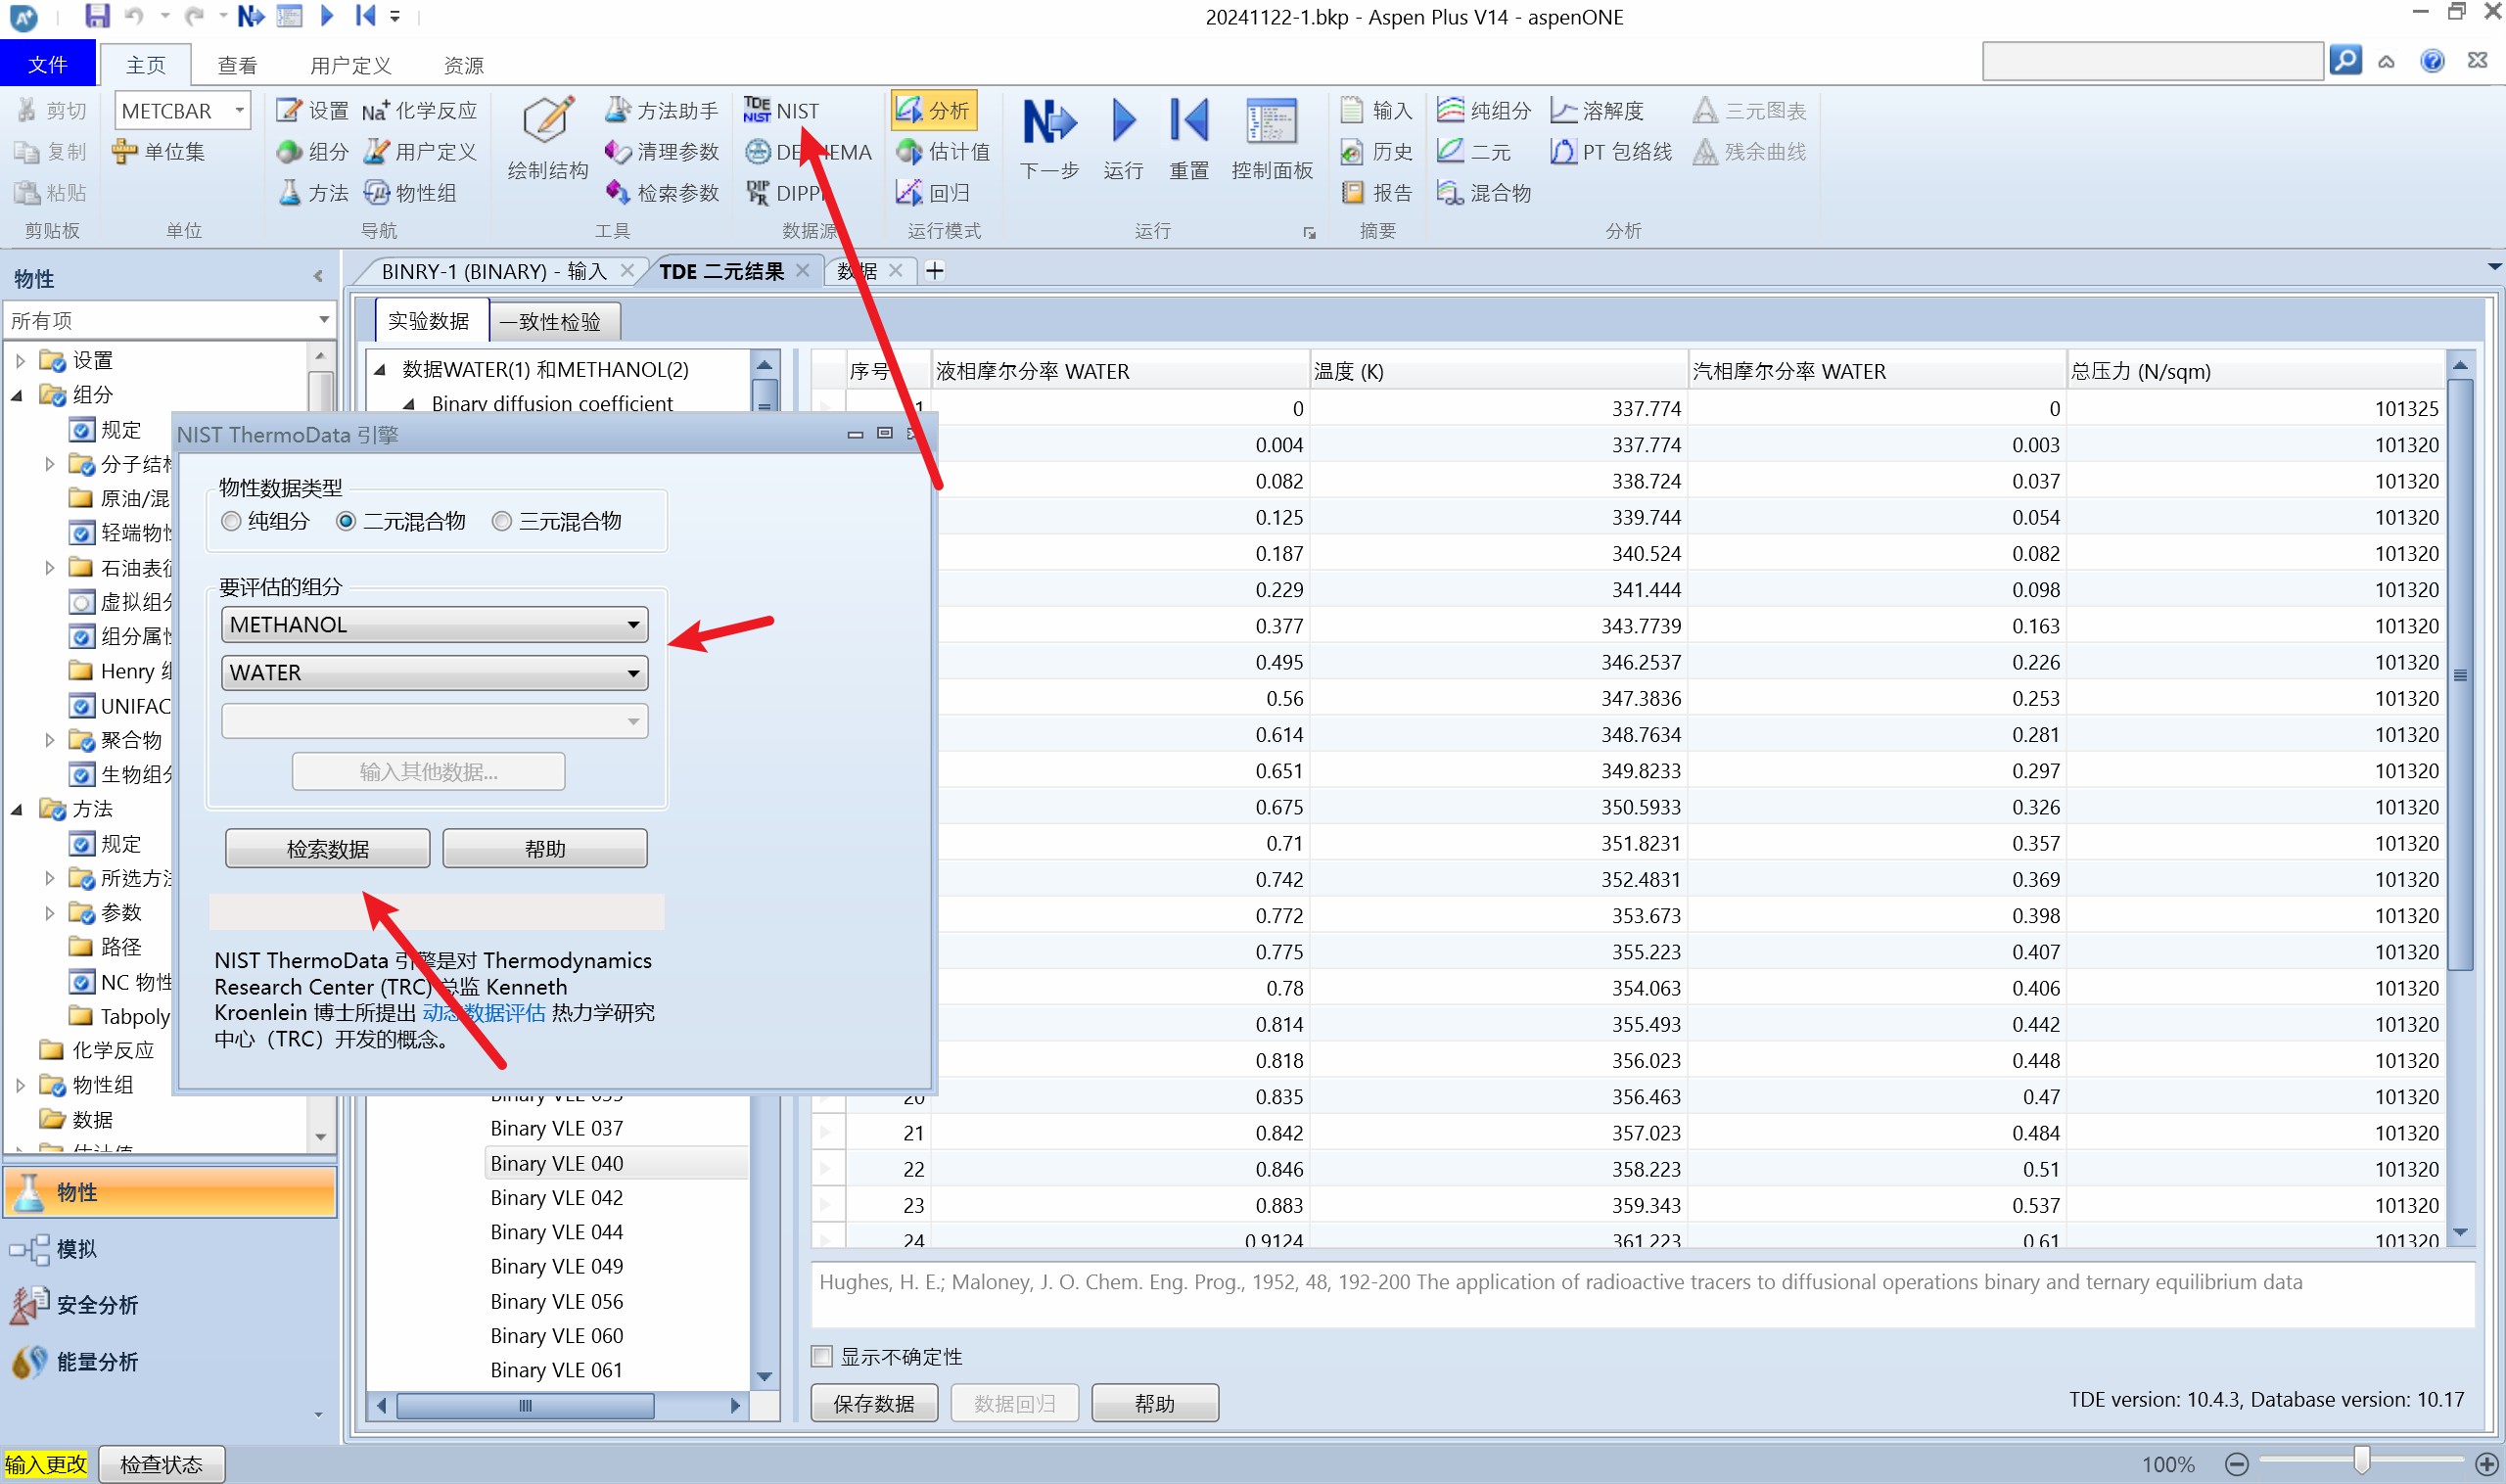
Task: Enable Show uncertainty checkbox
Action: point(822,1356)
